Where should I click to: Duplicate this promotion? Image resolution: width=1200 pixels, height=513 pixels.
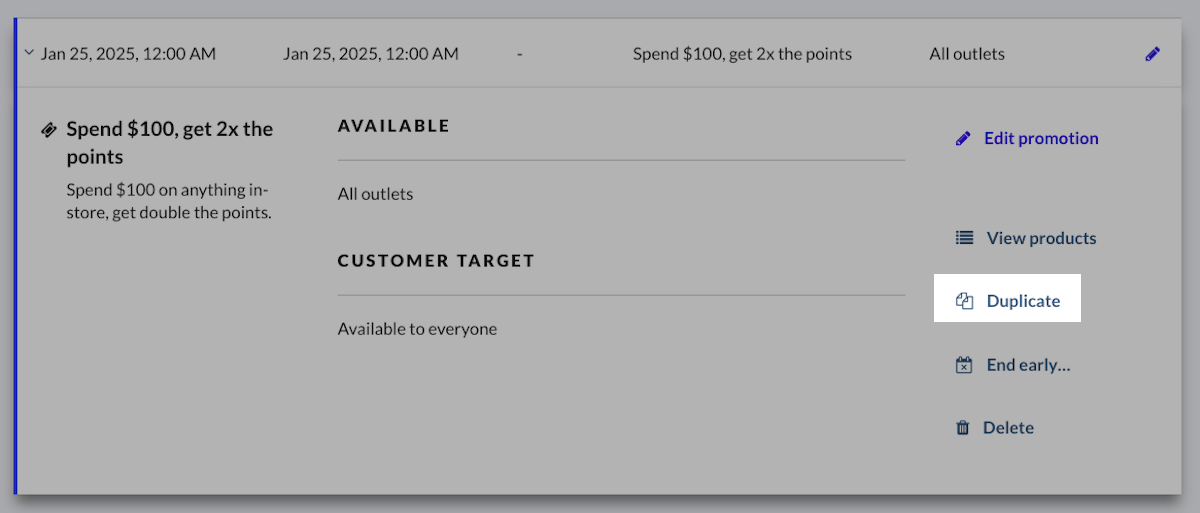coord(1023,301)
